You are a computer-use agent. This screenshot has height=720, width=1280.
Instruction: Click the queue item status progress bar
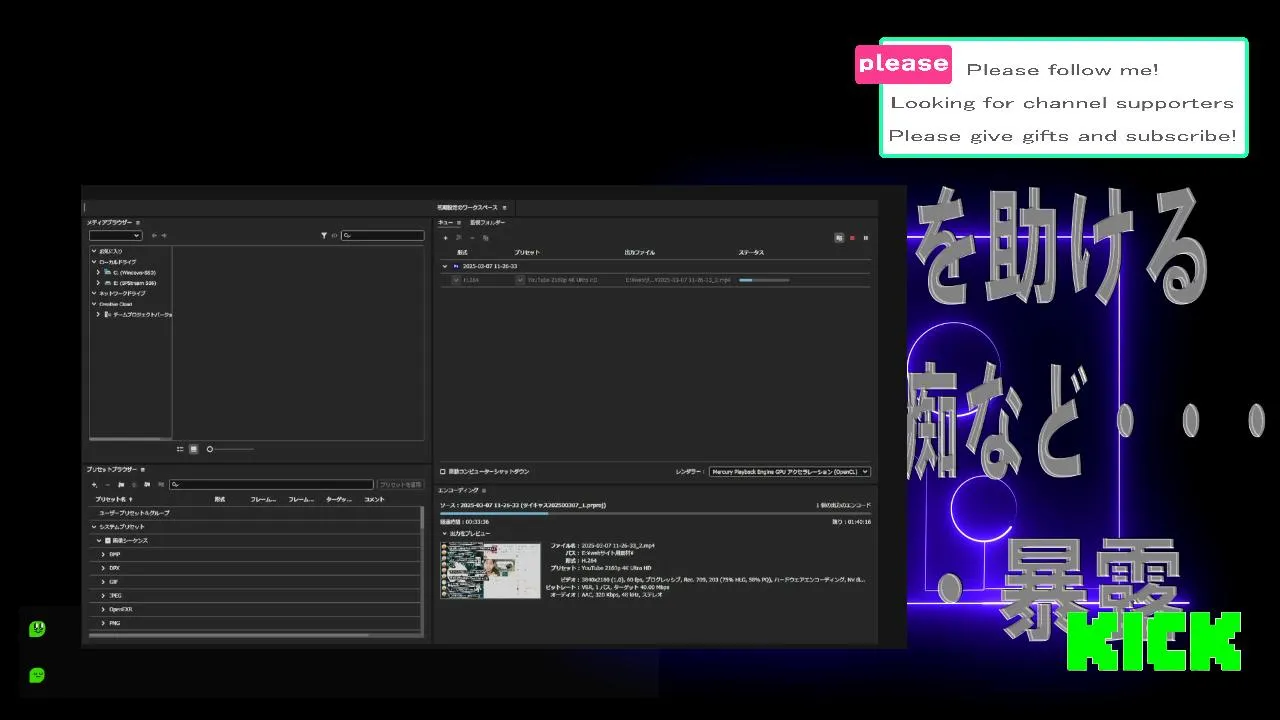[x=764, y=280]
